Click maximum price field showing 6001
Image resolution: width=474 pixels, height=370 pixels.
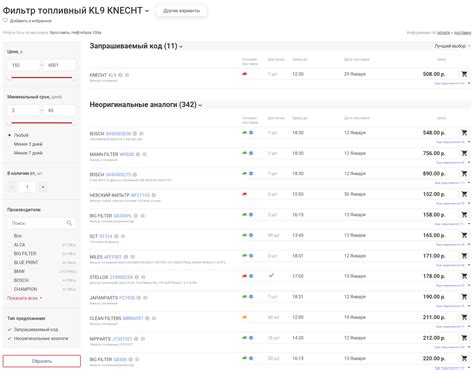59,65
